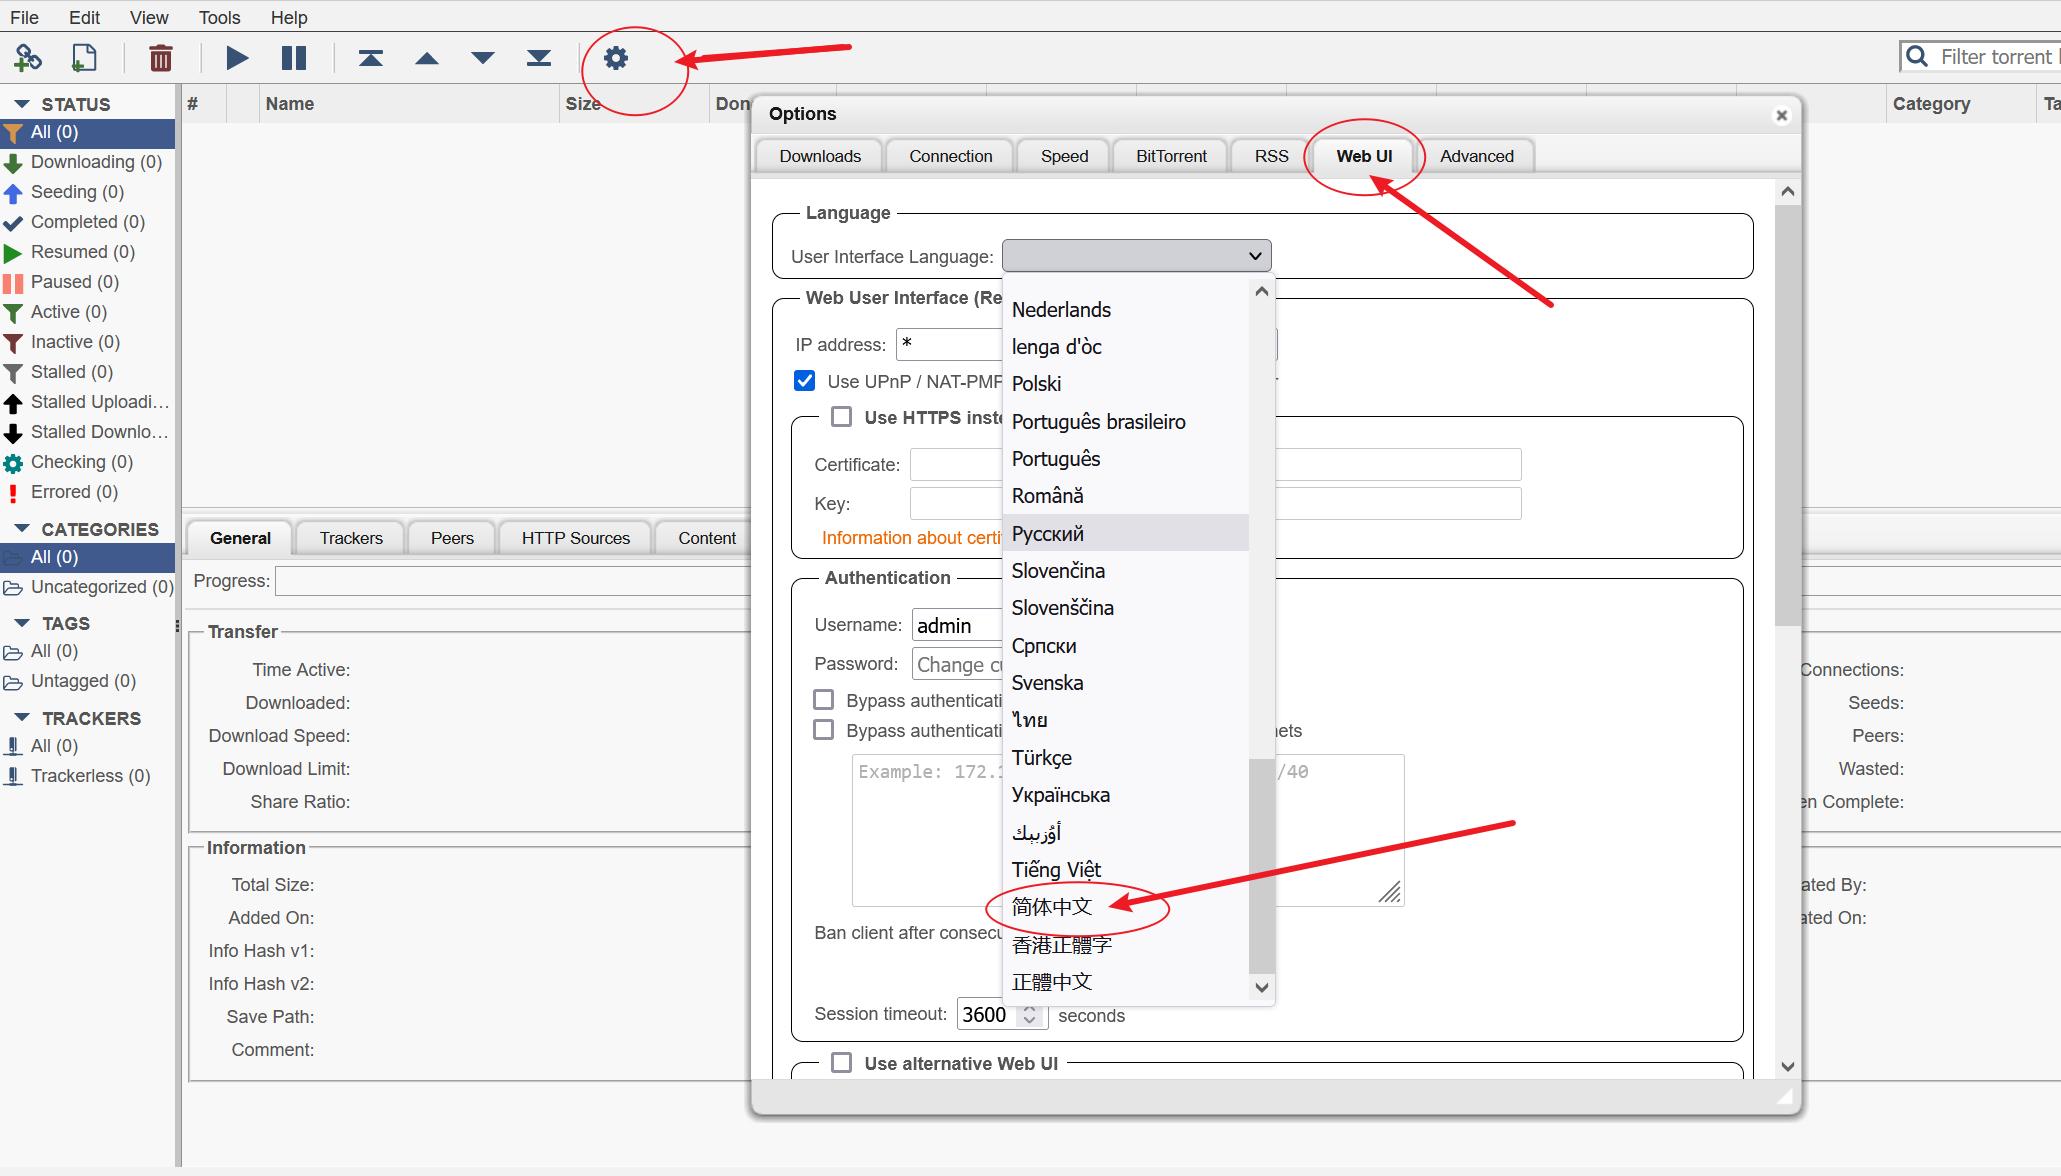2061x1176 pixels.
Task: Disable the Use UPnP / NAT-PMP checkbox
Action: pyautogui.click(x=805, y=381)
